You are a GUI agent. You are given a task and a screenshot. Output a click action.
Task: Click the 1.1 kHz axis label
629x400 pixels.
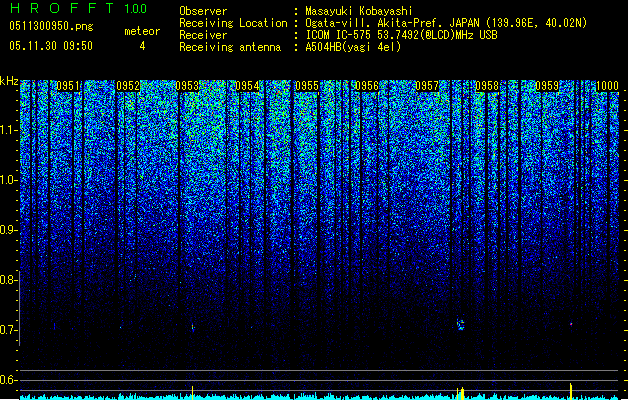click(8, 130)
